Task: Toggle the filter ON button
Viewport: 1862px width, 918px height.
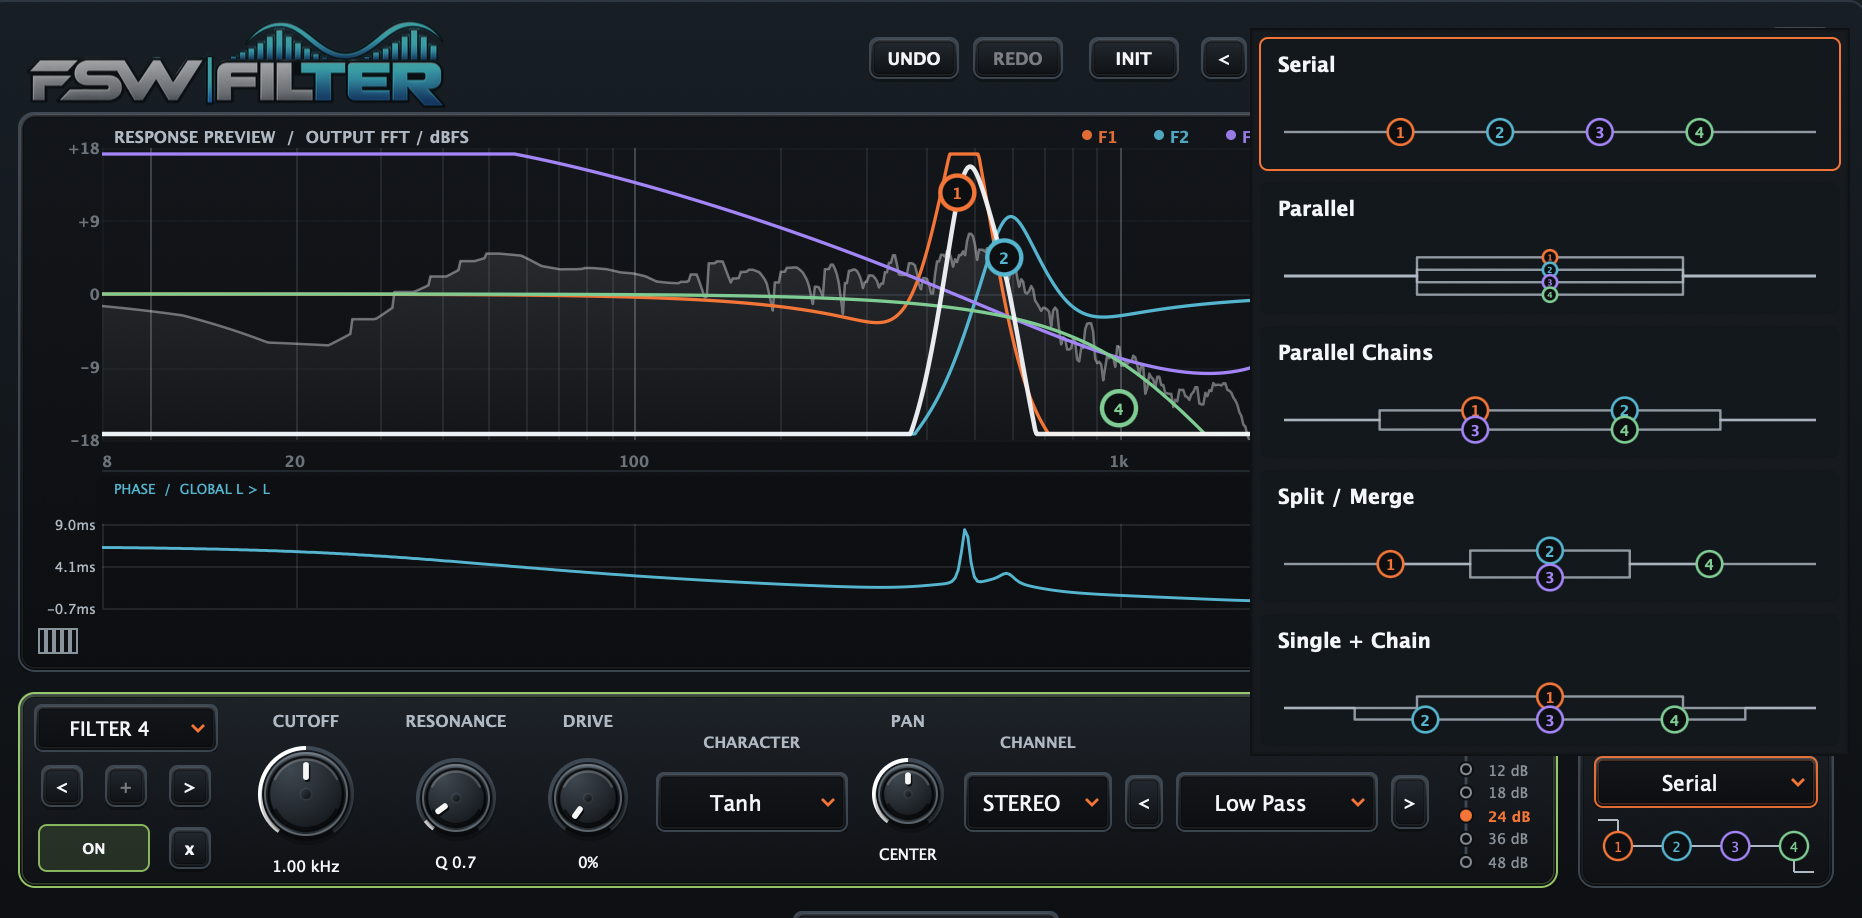Action: 94,848
